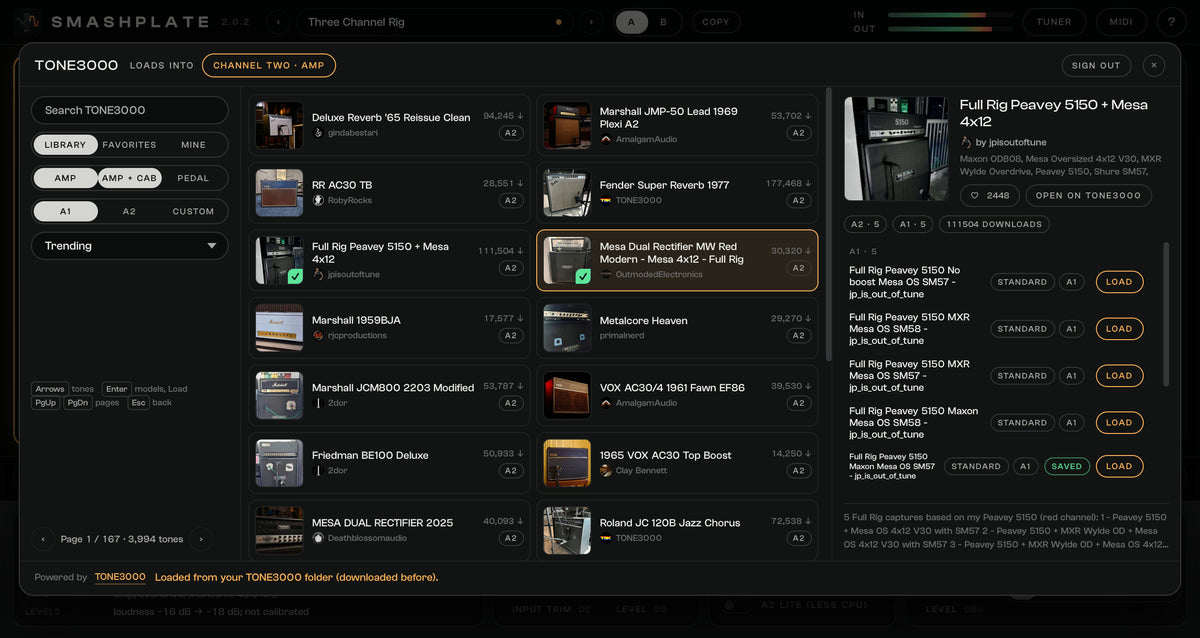This screenshot has height=638, width=1200.
Task: Open Channel Two · Amp target selector
Action: [x=269, y=65]
